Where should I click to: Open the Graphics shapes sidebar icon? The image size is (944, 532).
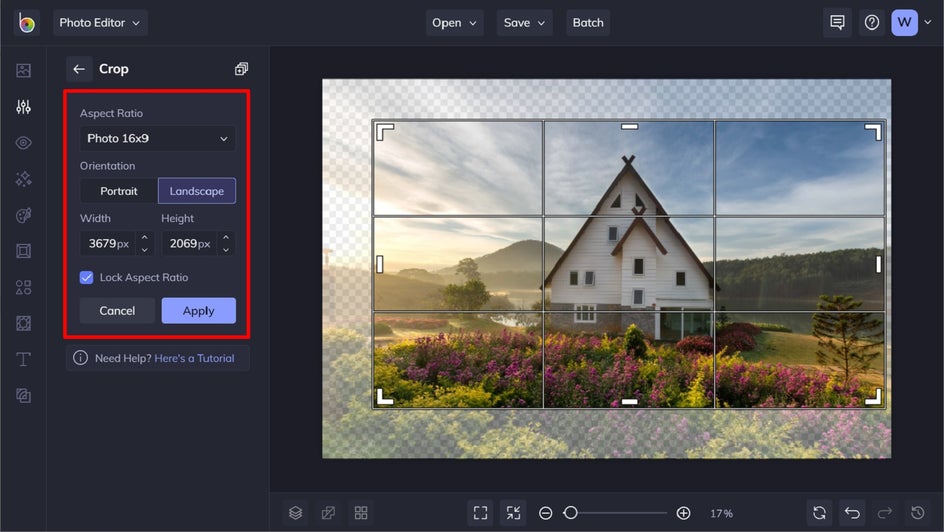(23, 287)
